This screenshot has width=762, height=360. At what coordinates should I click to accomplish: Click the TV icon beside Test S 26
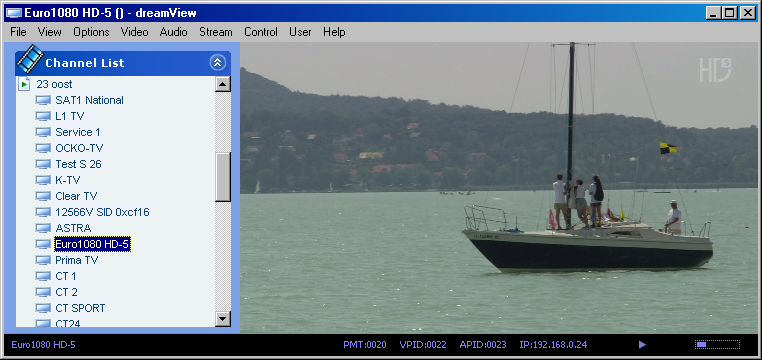pyautogui.click(x=43, y=165)
